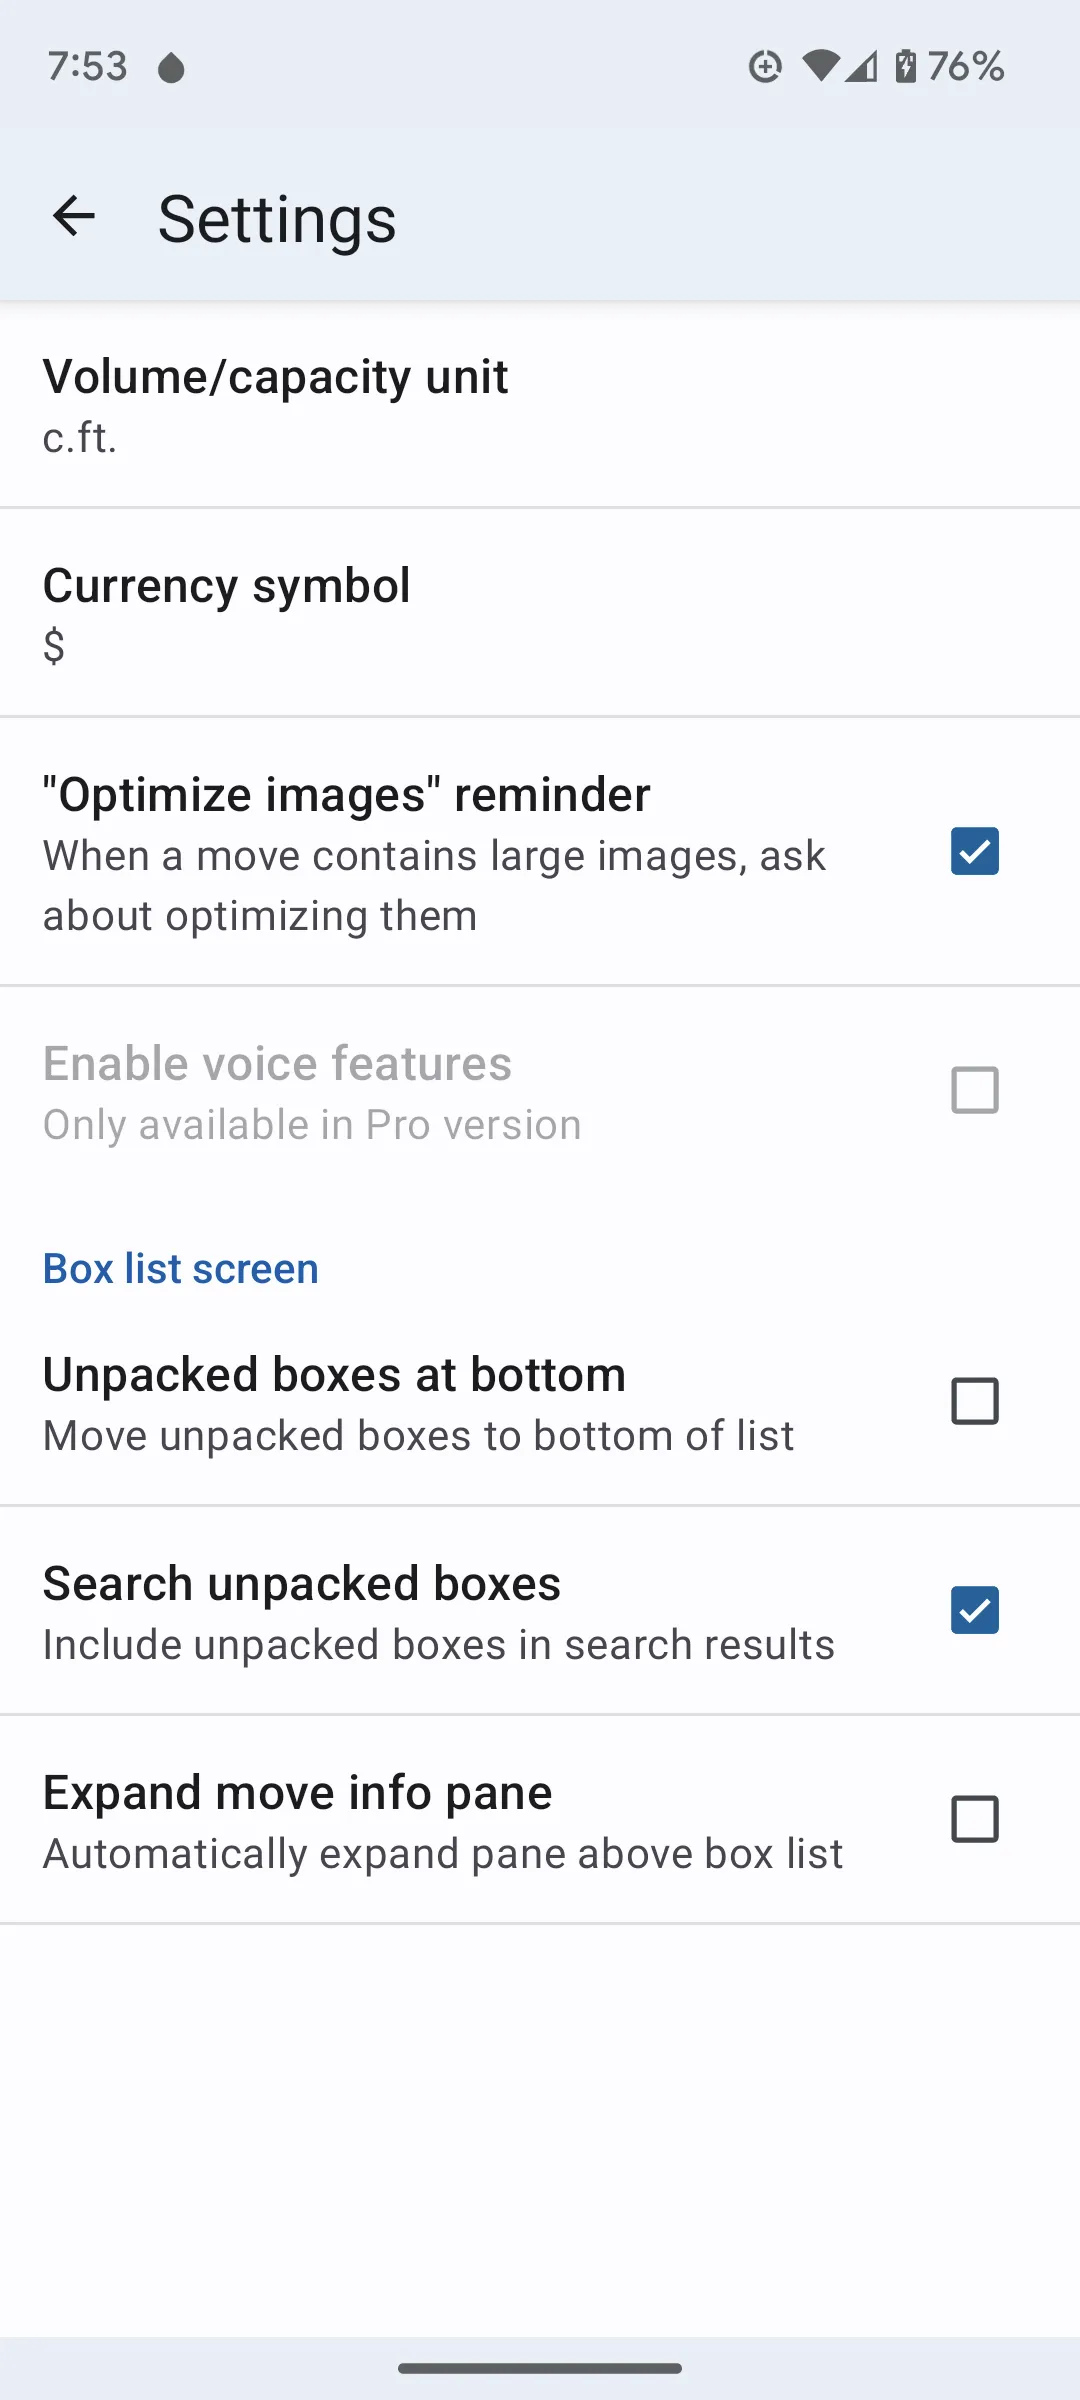
Task: Uncheck Search unpacked boxes
Action: (x=973, y=1609)
